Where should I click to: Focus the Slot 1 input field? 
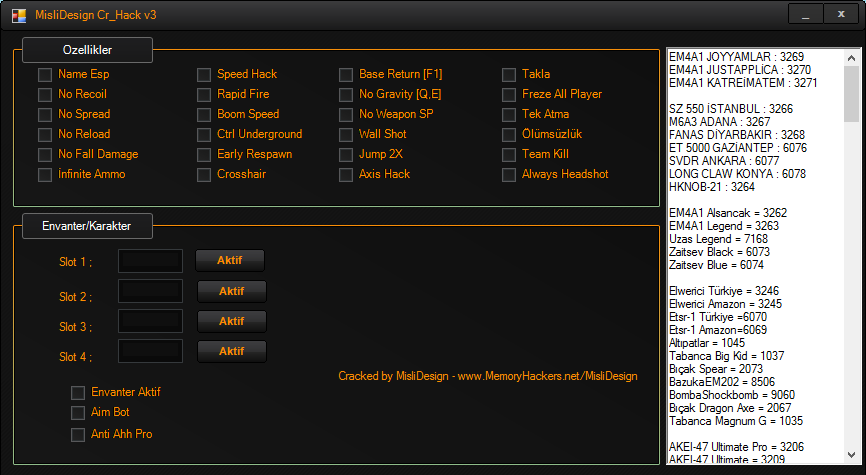[x=150, y=261]
